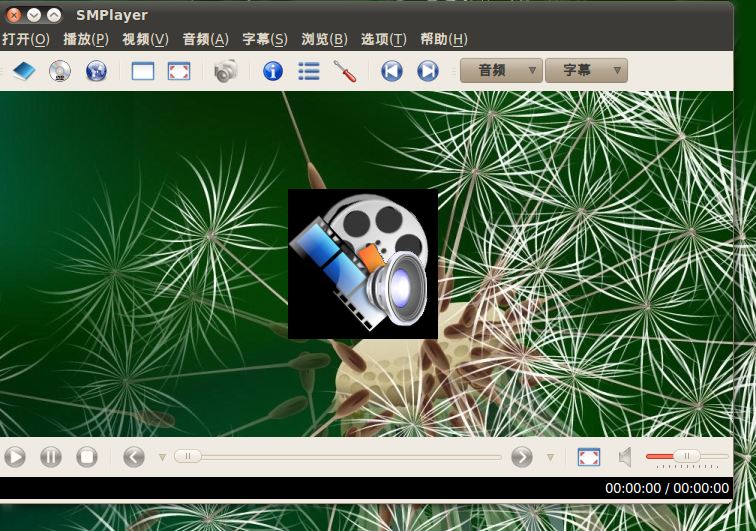Click the SMPlayer logo in the video area

click(x=363, y=264)
